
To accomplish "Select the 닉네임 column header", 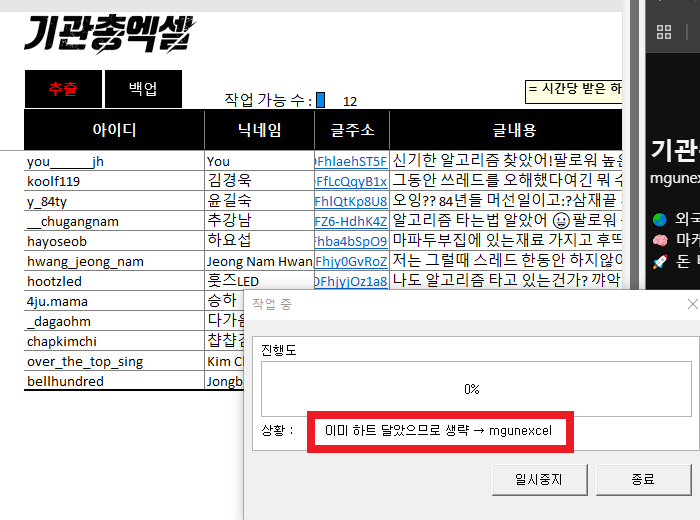I will 259,130.
